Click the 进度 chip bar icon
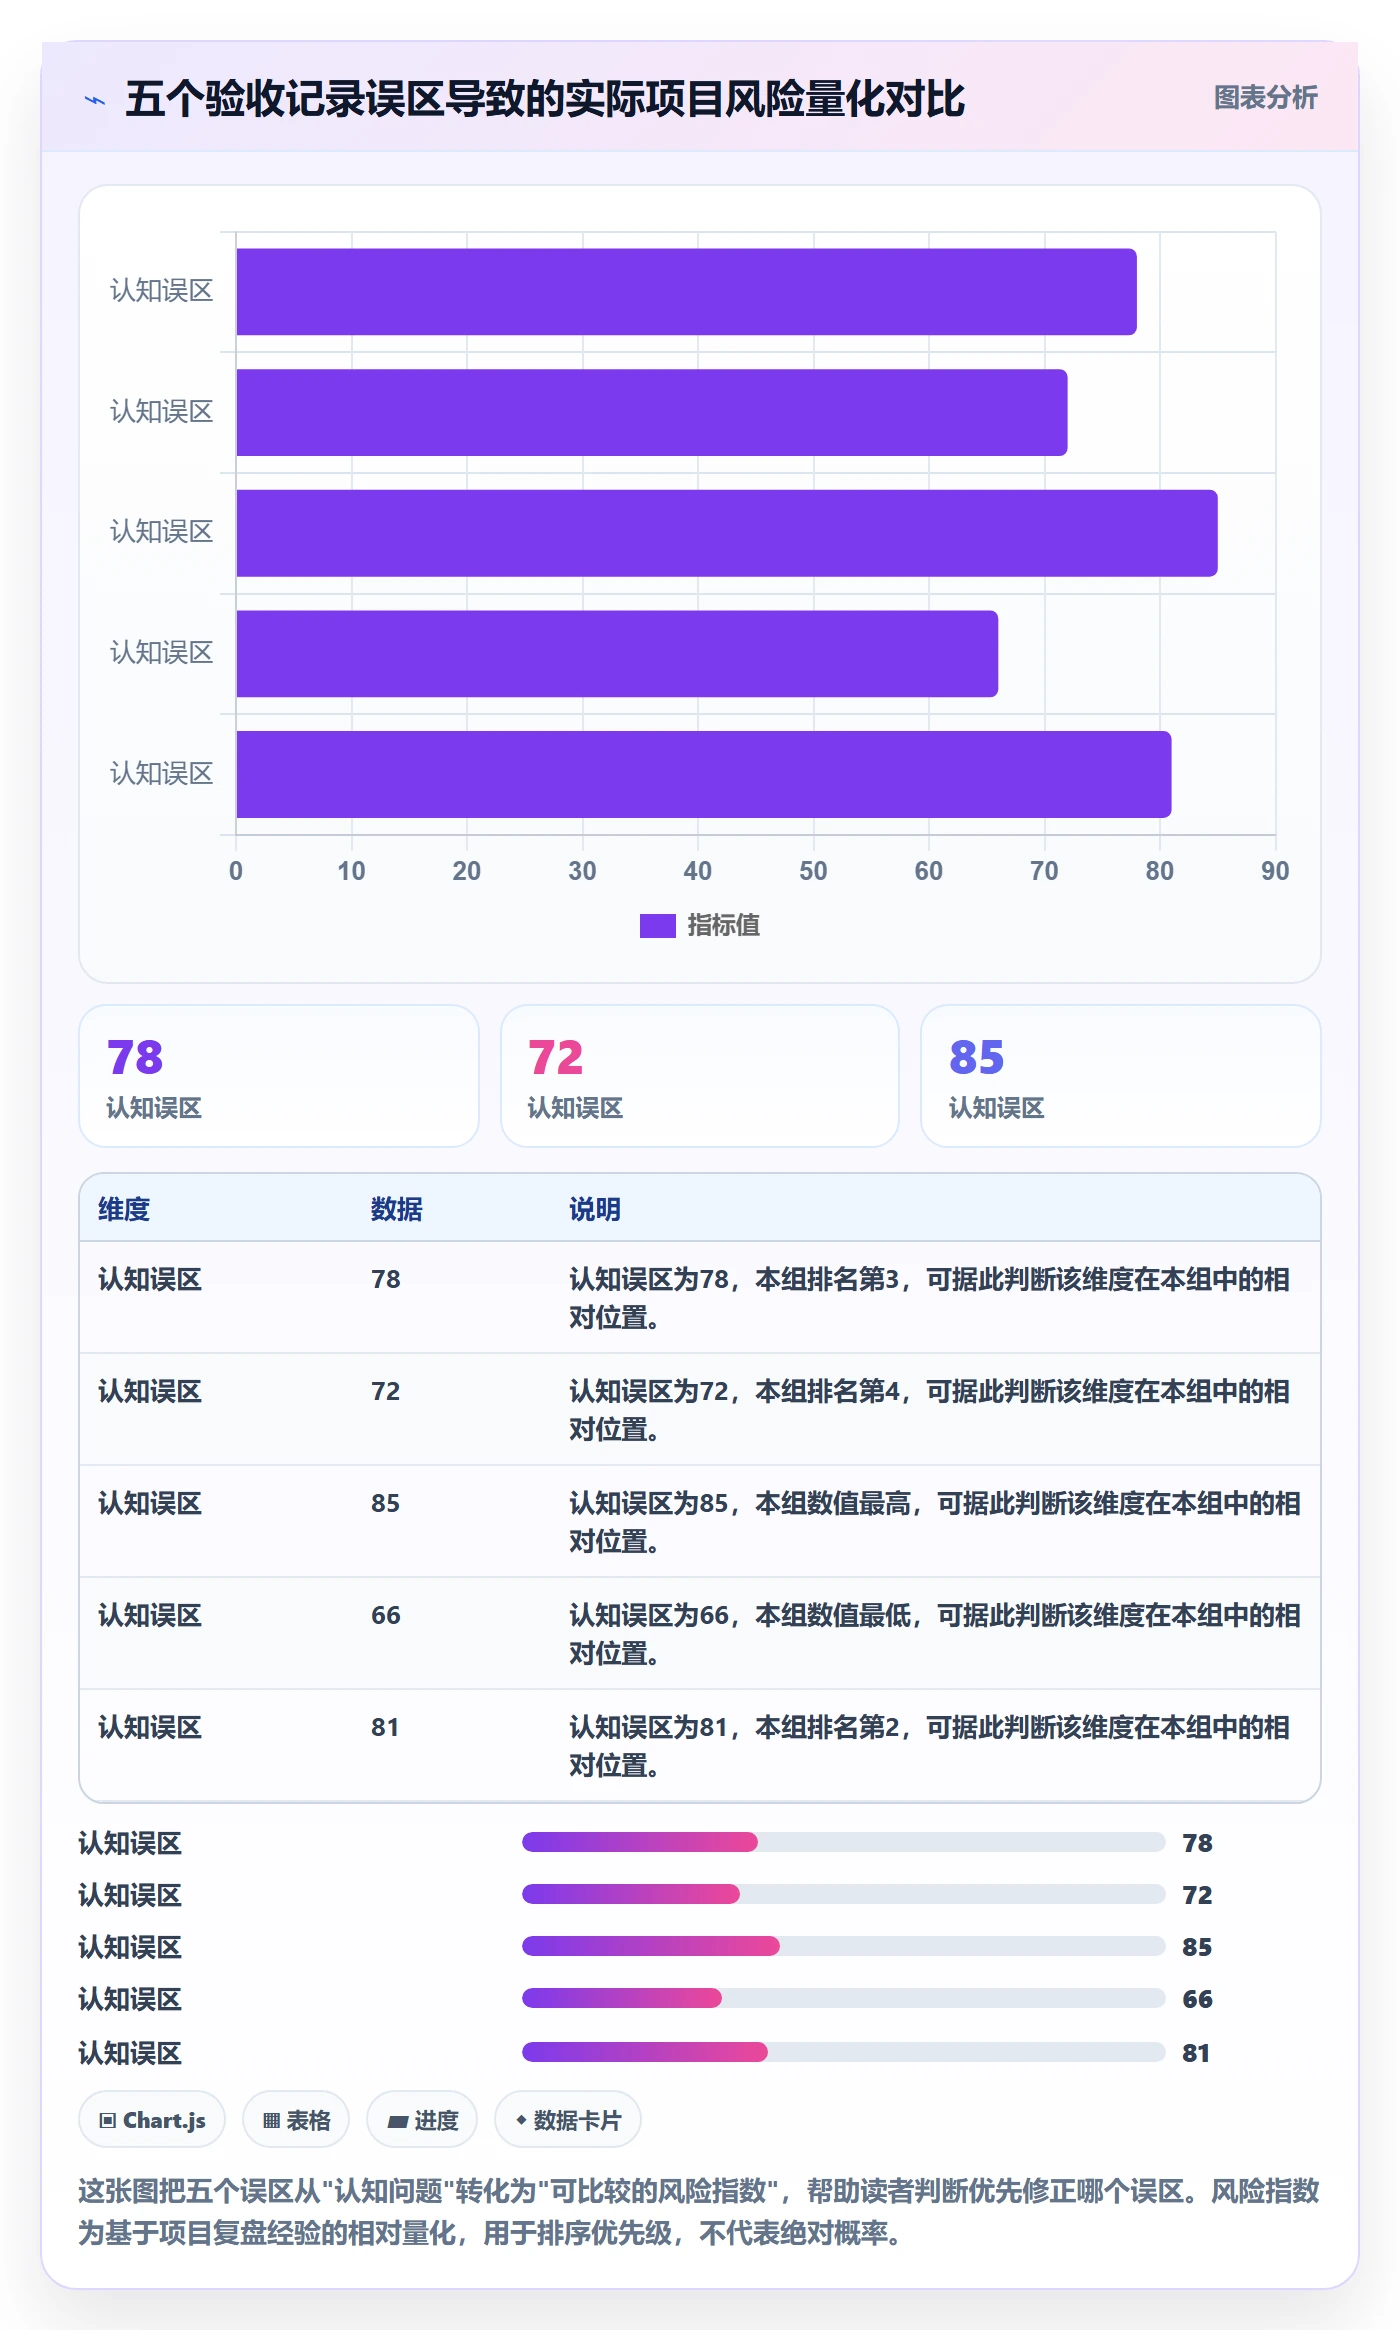The width and height of the screenshot is (1400, 2330). point(398,2120)
